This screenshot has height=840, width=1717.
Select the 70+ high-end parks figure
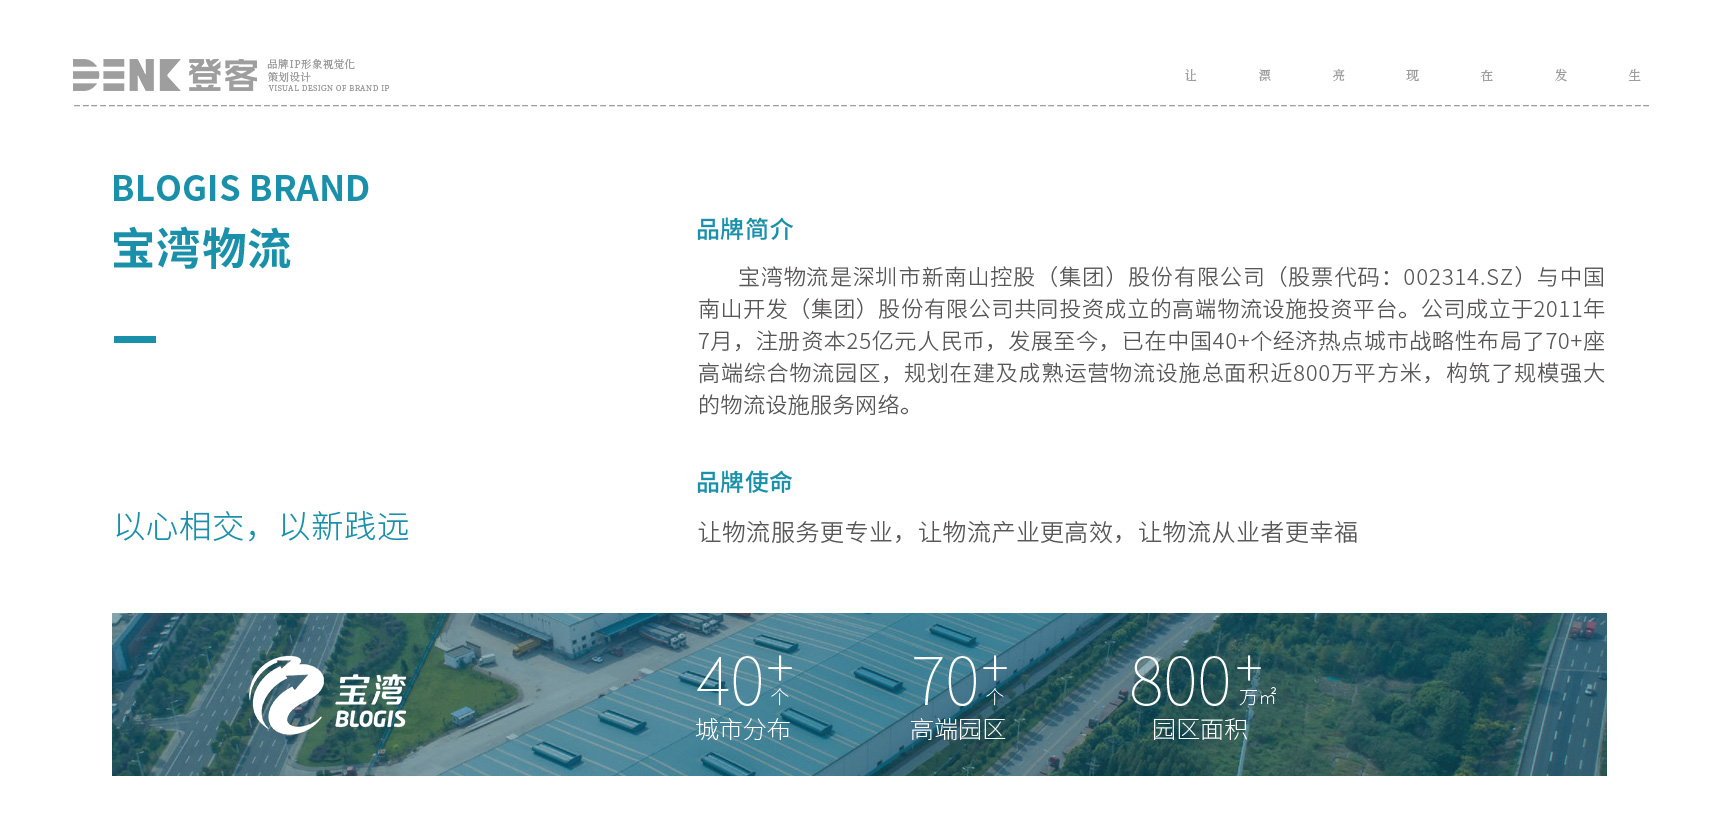[x=958, y=683]
